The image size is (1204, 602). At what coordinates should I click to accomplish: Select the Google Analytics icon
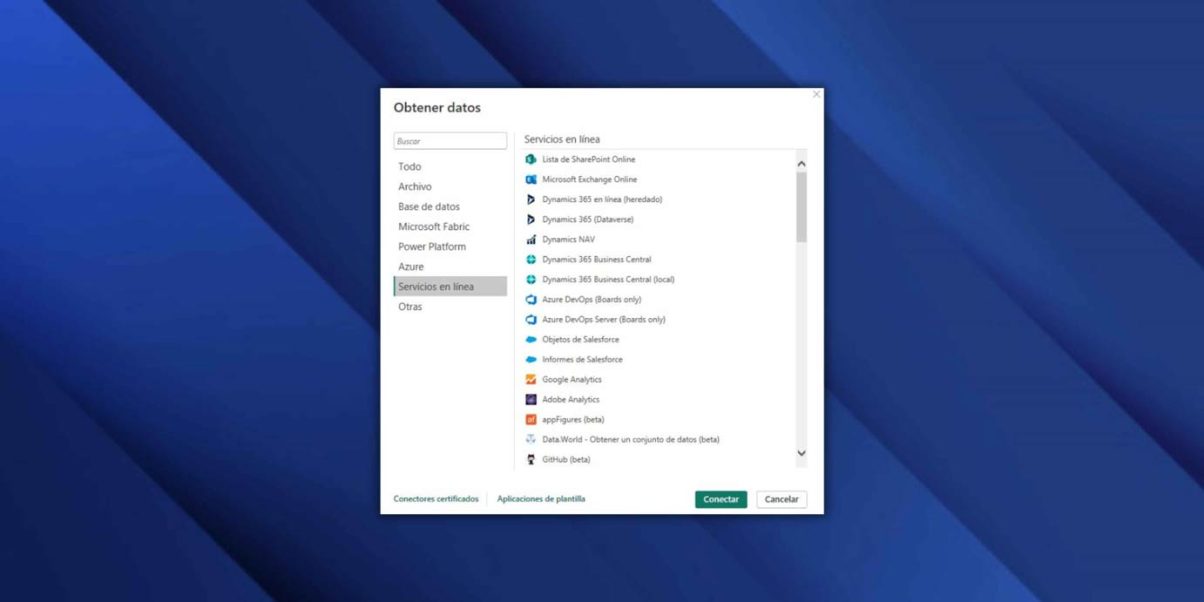[531, 380]
